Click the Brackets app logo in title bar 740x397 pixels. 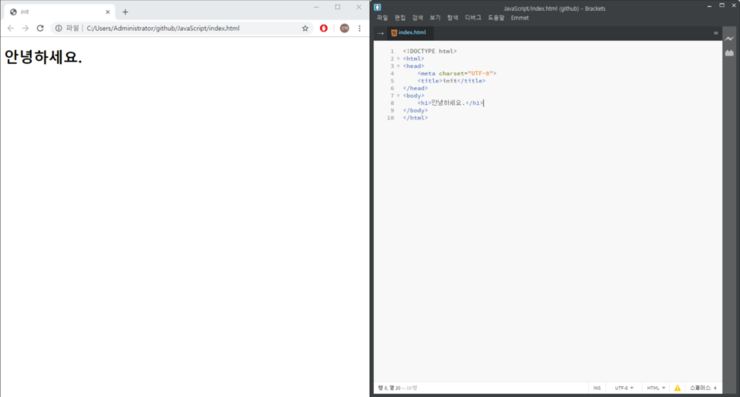[378, 7]
